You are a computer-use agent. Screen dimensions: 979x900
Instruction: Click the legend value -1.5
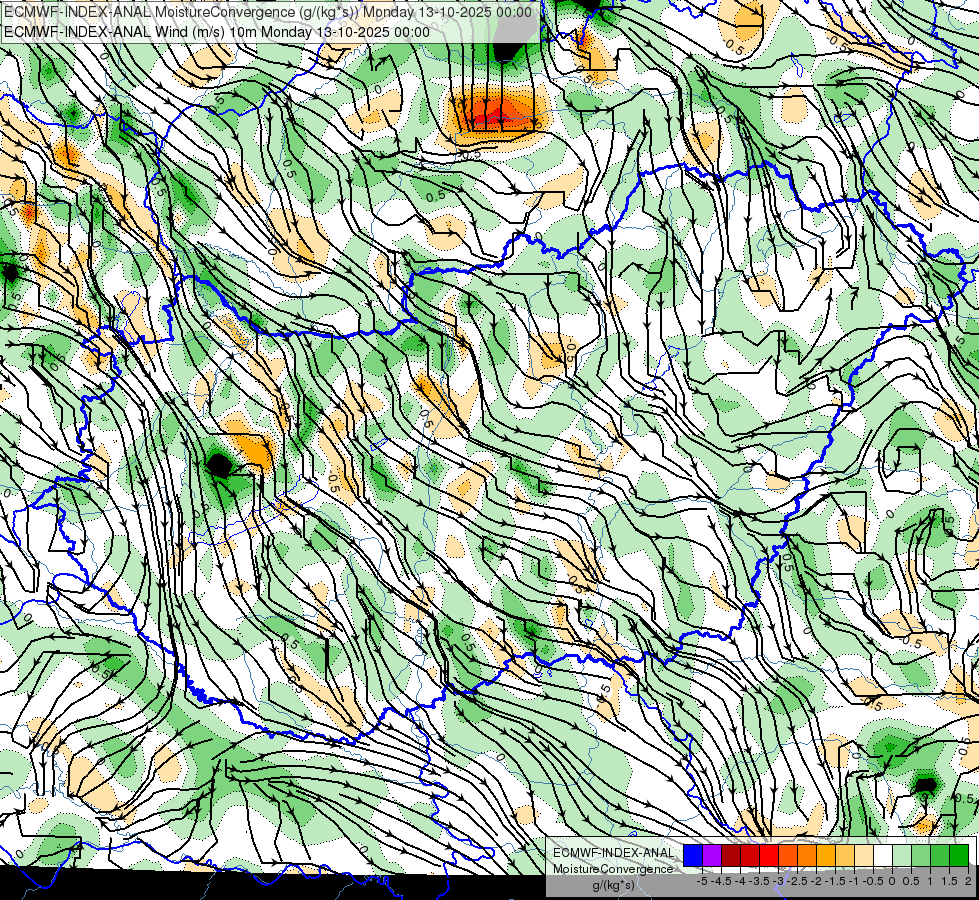coord(835,881)
